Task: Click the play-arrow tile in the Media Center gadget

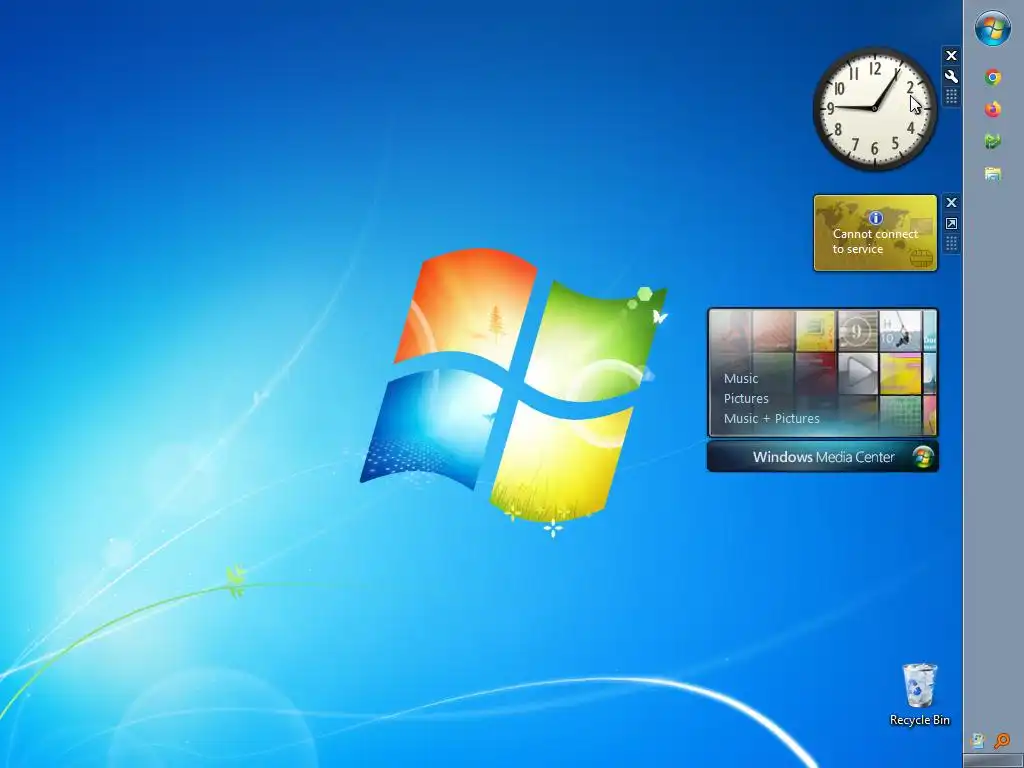Action: tap(857, 374)
